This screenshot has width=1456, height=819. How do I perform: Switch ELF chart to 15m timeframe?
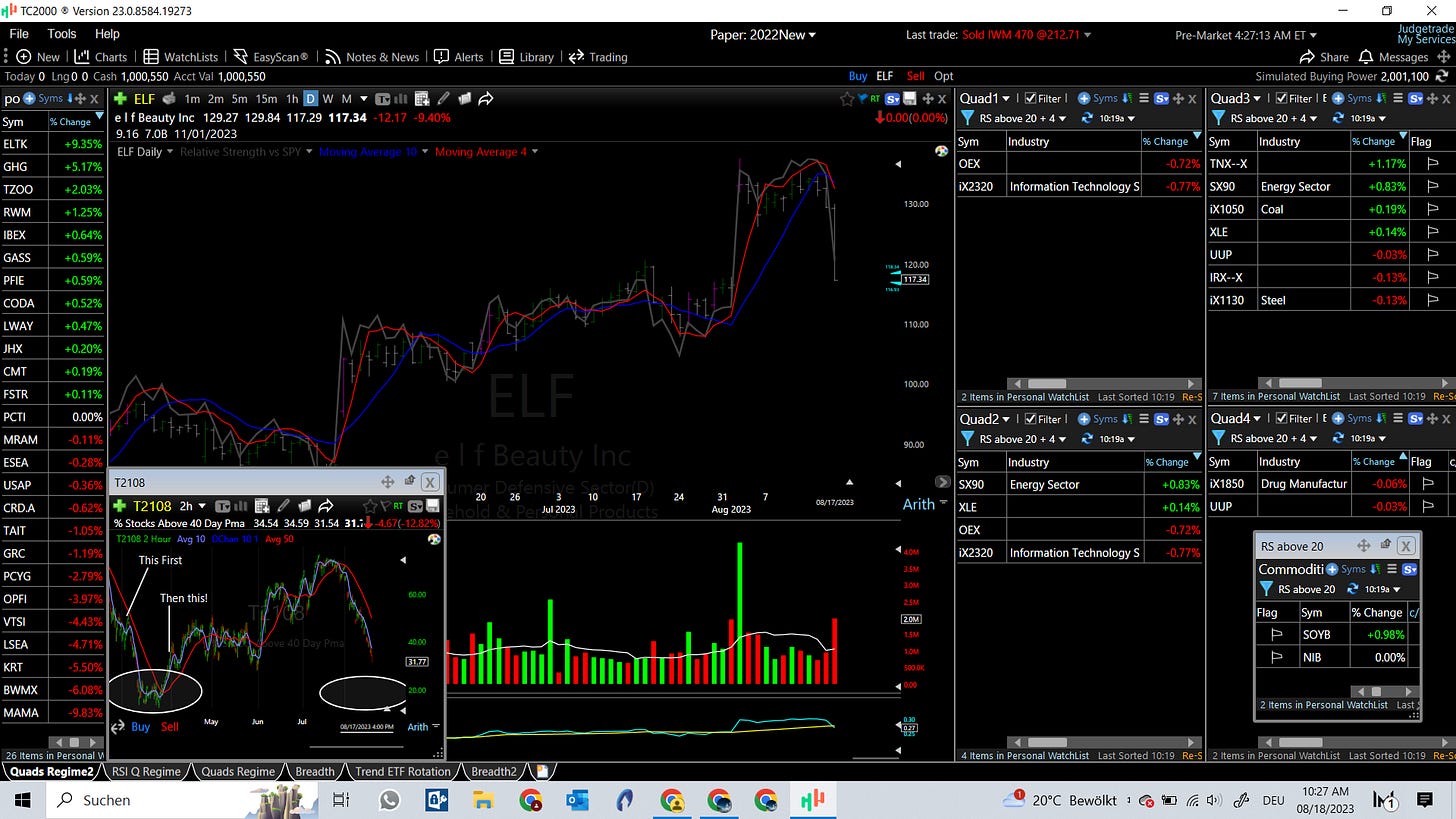coord(266,99)
